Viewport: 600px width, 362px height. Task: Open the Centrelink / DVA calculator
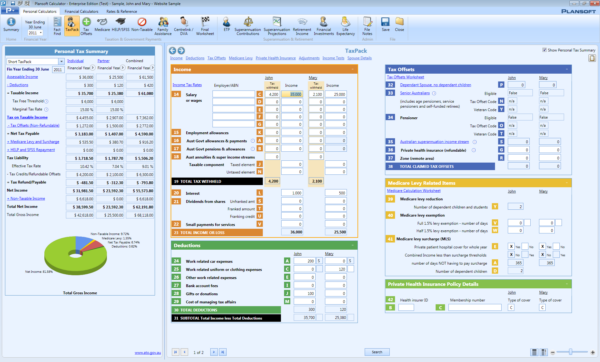184,26
